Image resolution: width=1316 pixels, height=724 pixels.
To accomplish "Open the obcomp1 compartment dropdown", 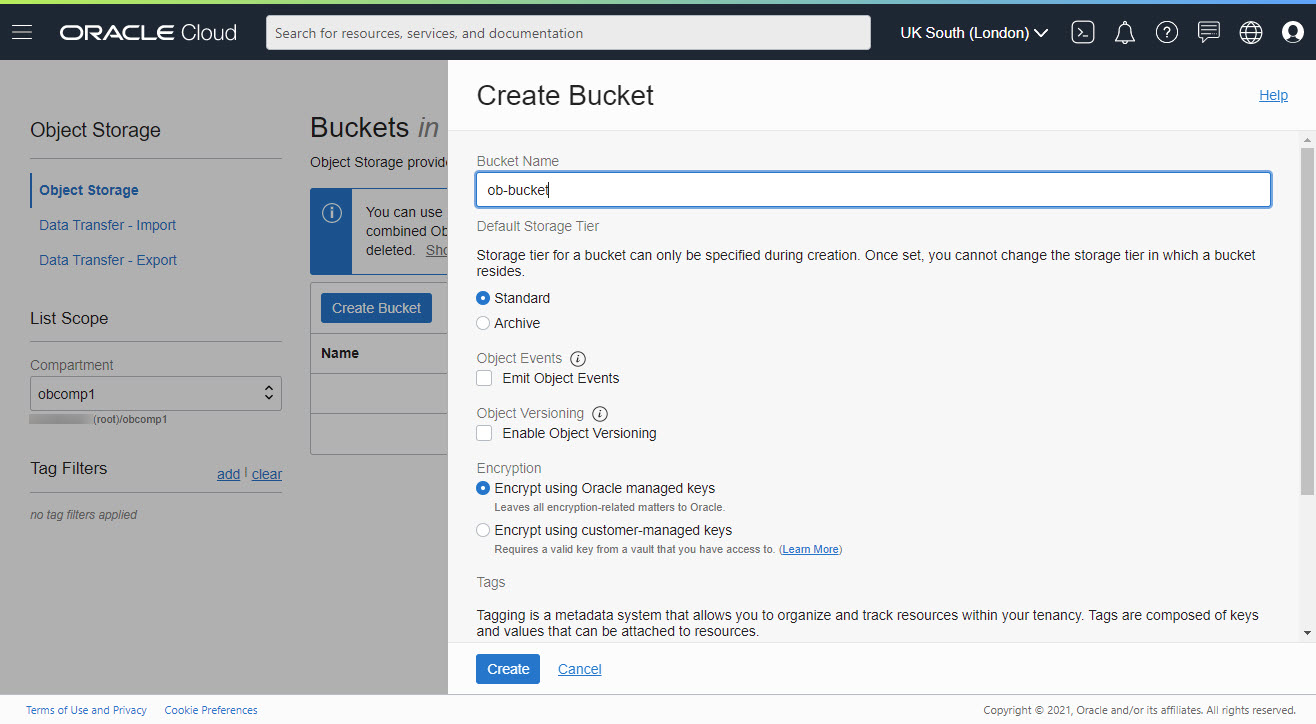I will coord(156,394).
